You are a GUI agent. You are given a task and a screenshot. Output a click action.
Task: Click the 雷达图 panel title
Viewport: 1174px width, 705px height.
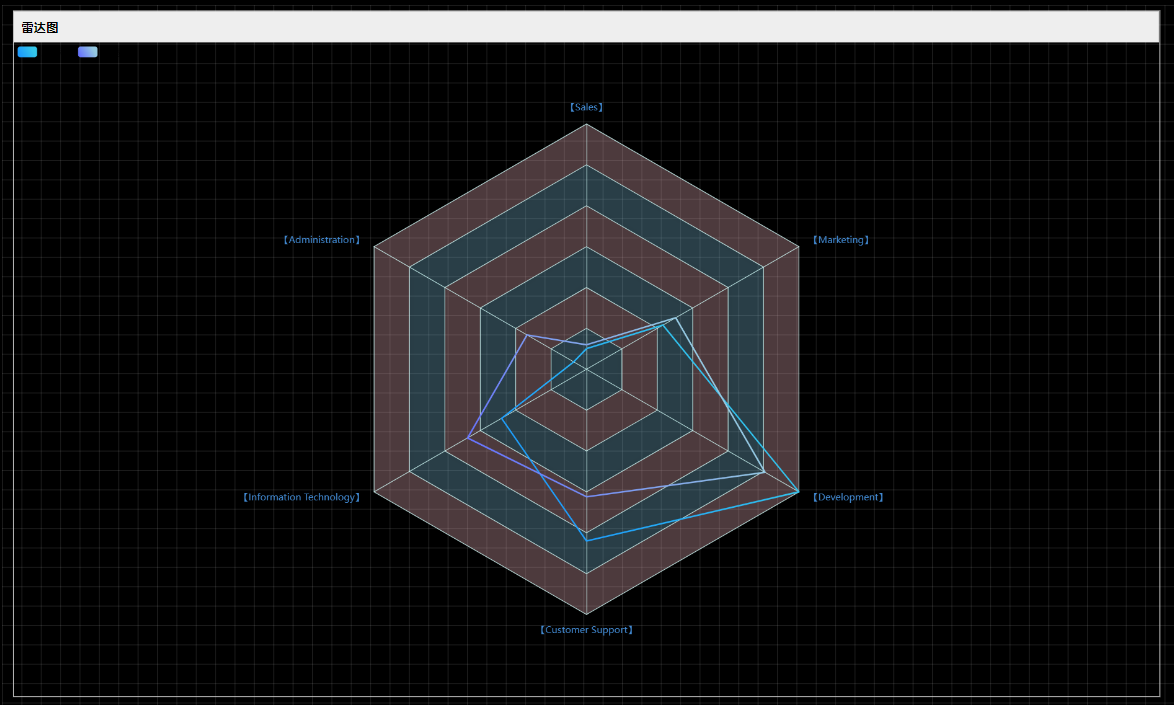coord(40,28)
